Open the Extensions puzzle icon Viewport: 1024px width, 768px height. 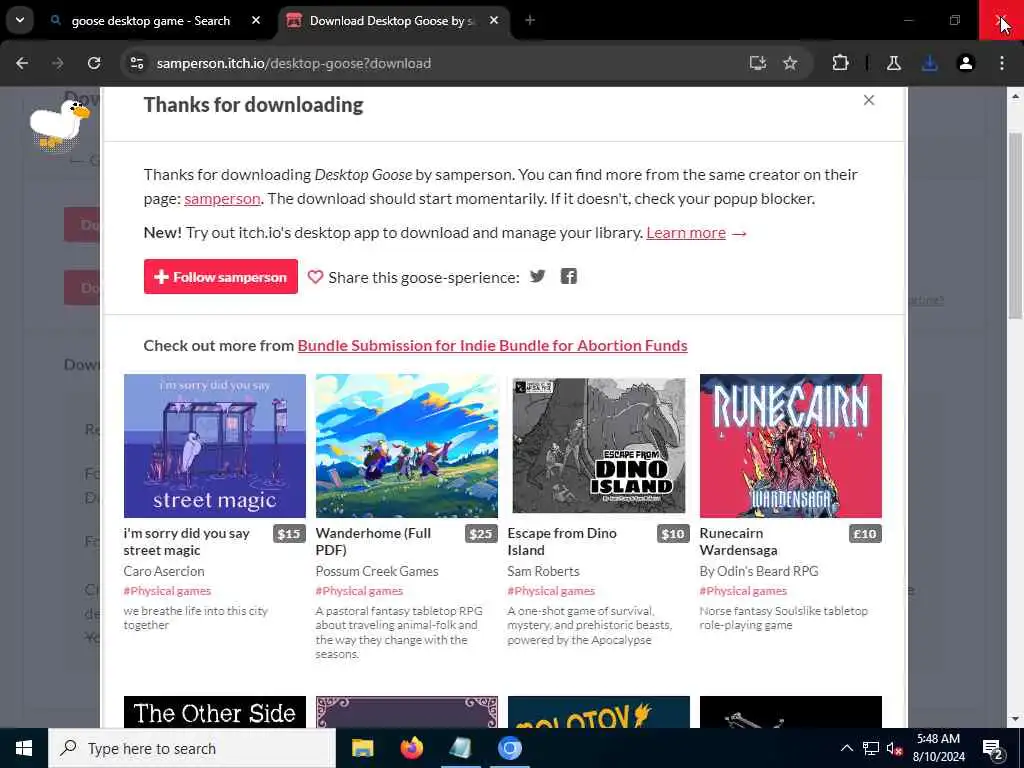click(840, 63)
